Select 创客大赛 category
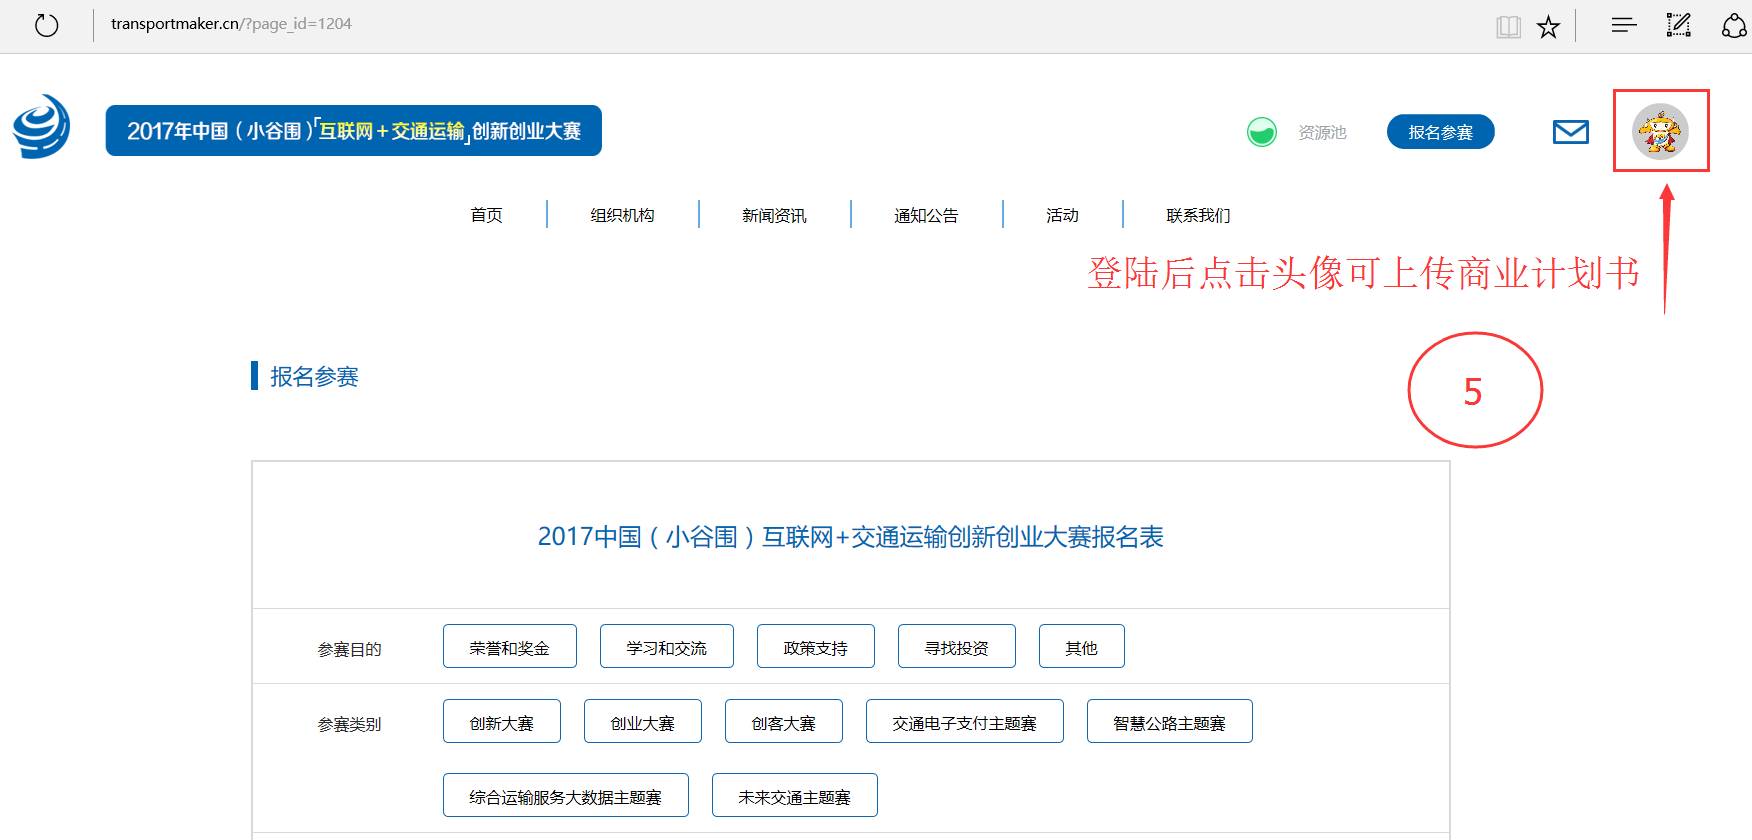Viewport: 1752px width, 840px height. 784,721
